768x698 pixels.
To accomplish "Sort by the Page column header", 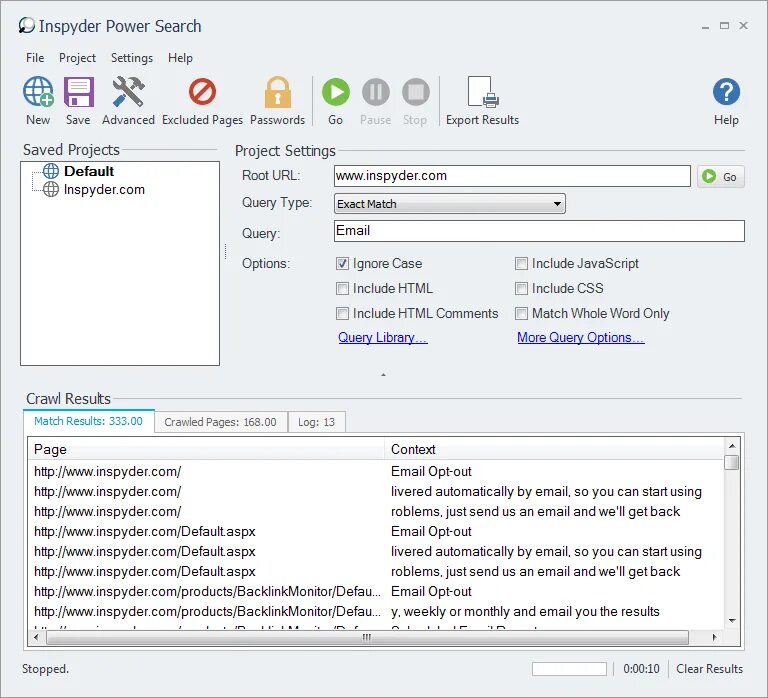I will pyautogui.click(x=206, y=449).
